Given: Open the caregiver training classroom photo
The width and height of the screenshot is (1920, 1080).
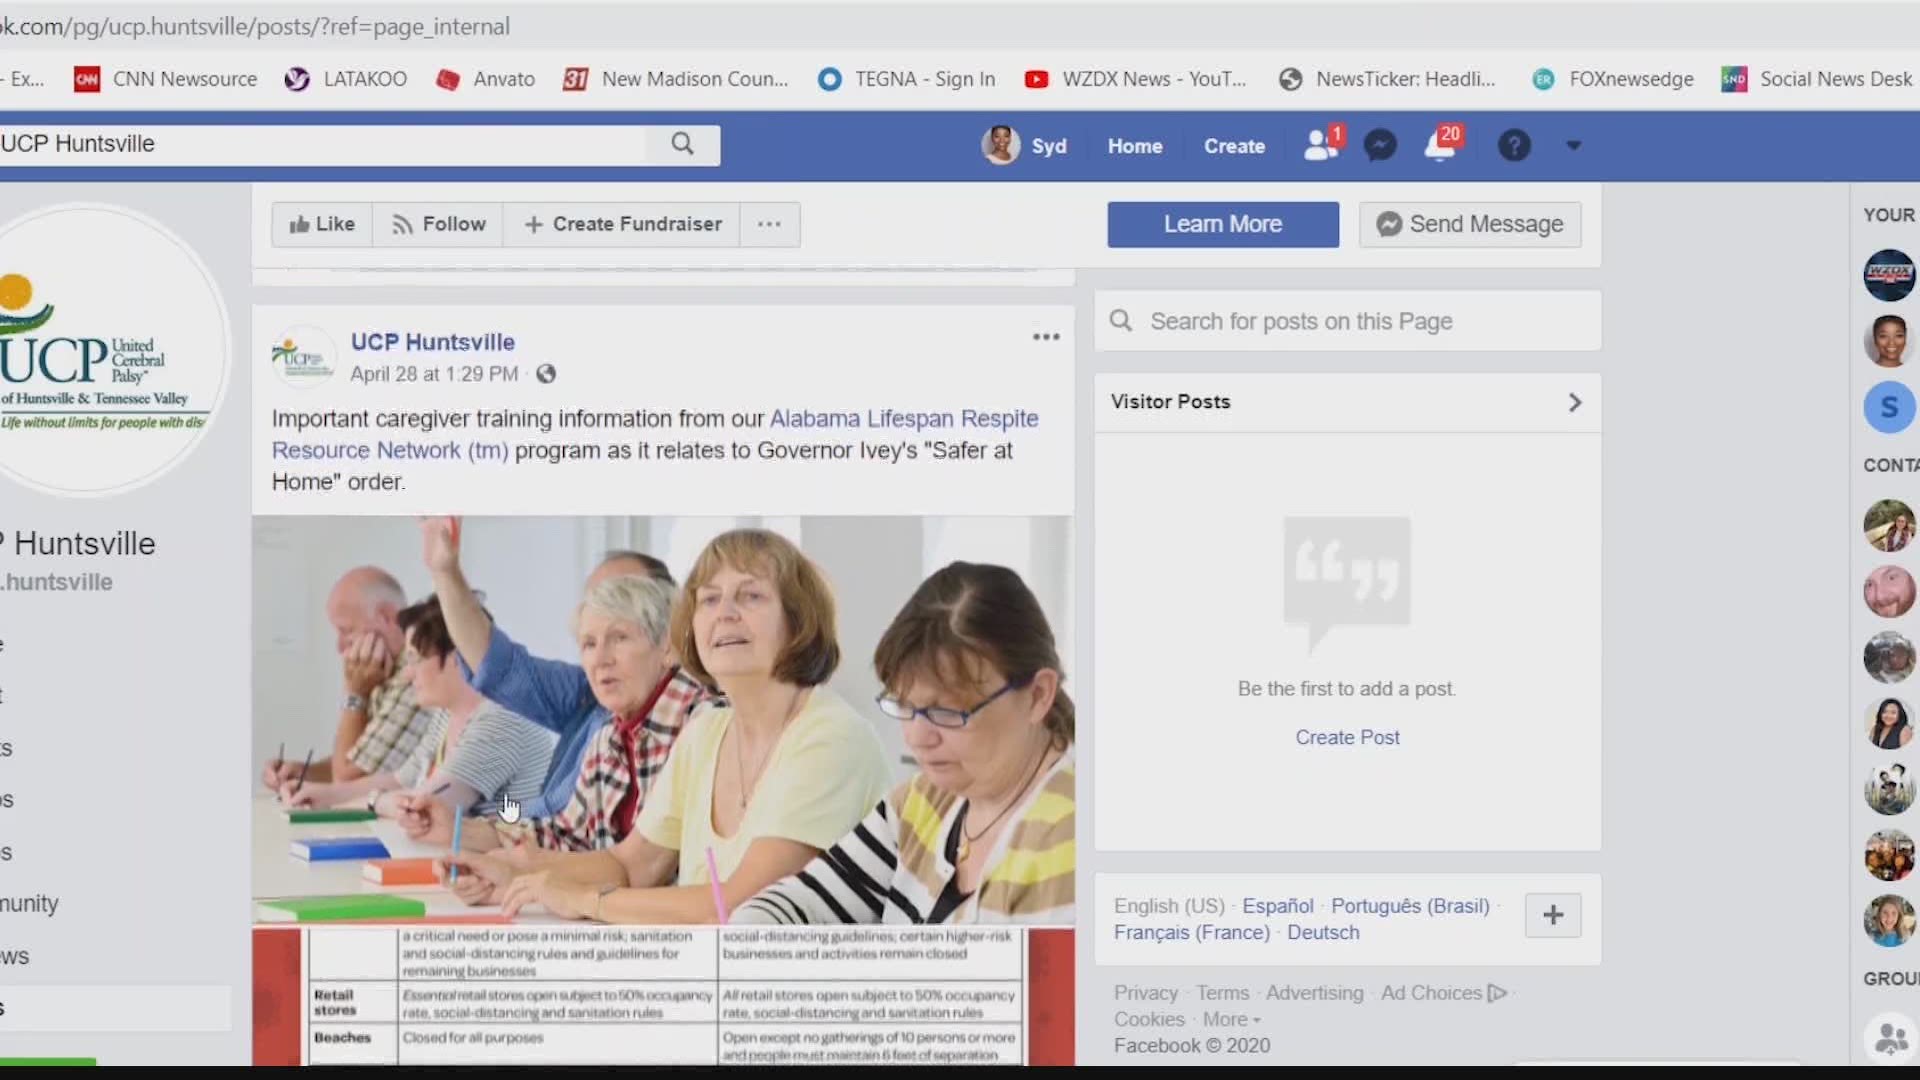Looking at the screenshot, I should [663, 719].
